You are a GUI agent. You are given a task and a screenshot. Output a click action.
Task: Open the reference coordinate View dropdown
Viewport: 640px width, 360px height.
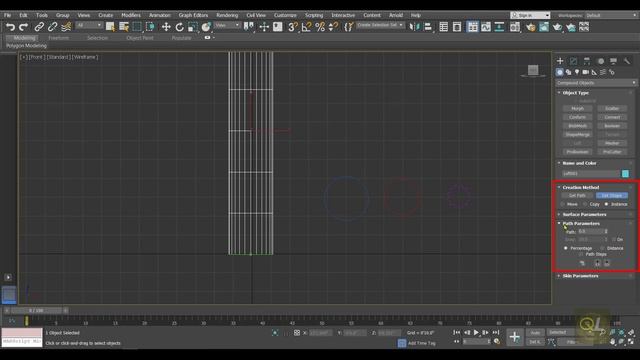pos(227,25)
